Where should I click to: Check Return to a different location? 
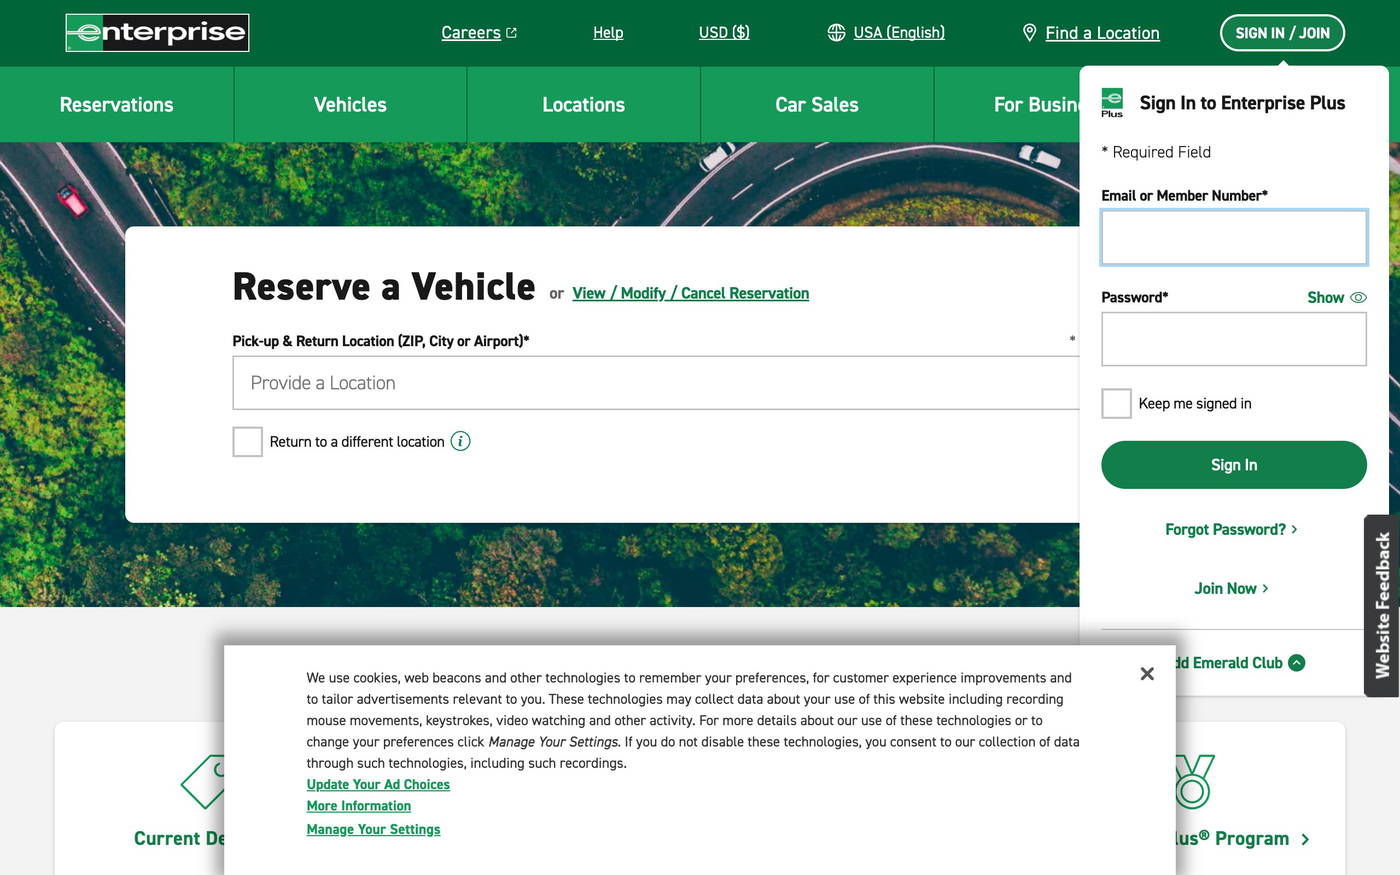[x=247, y=441]
